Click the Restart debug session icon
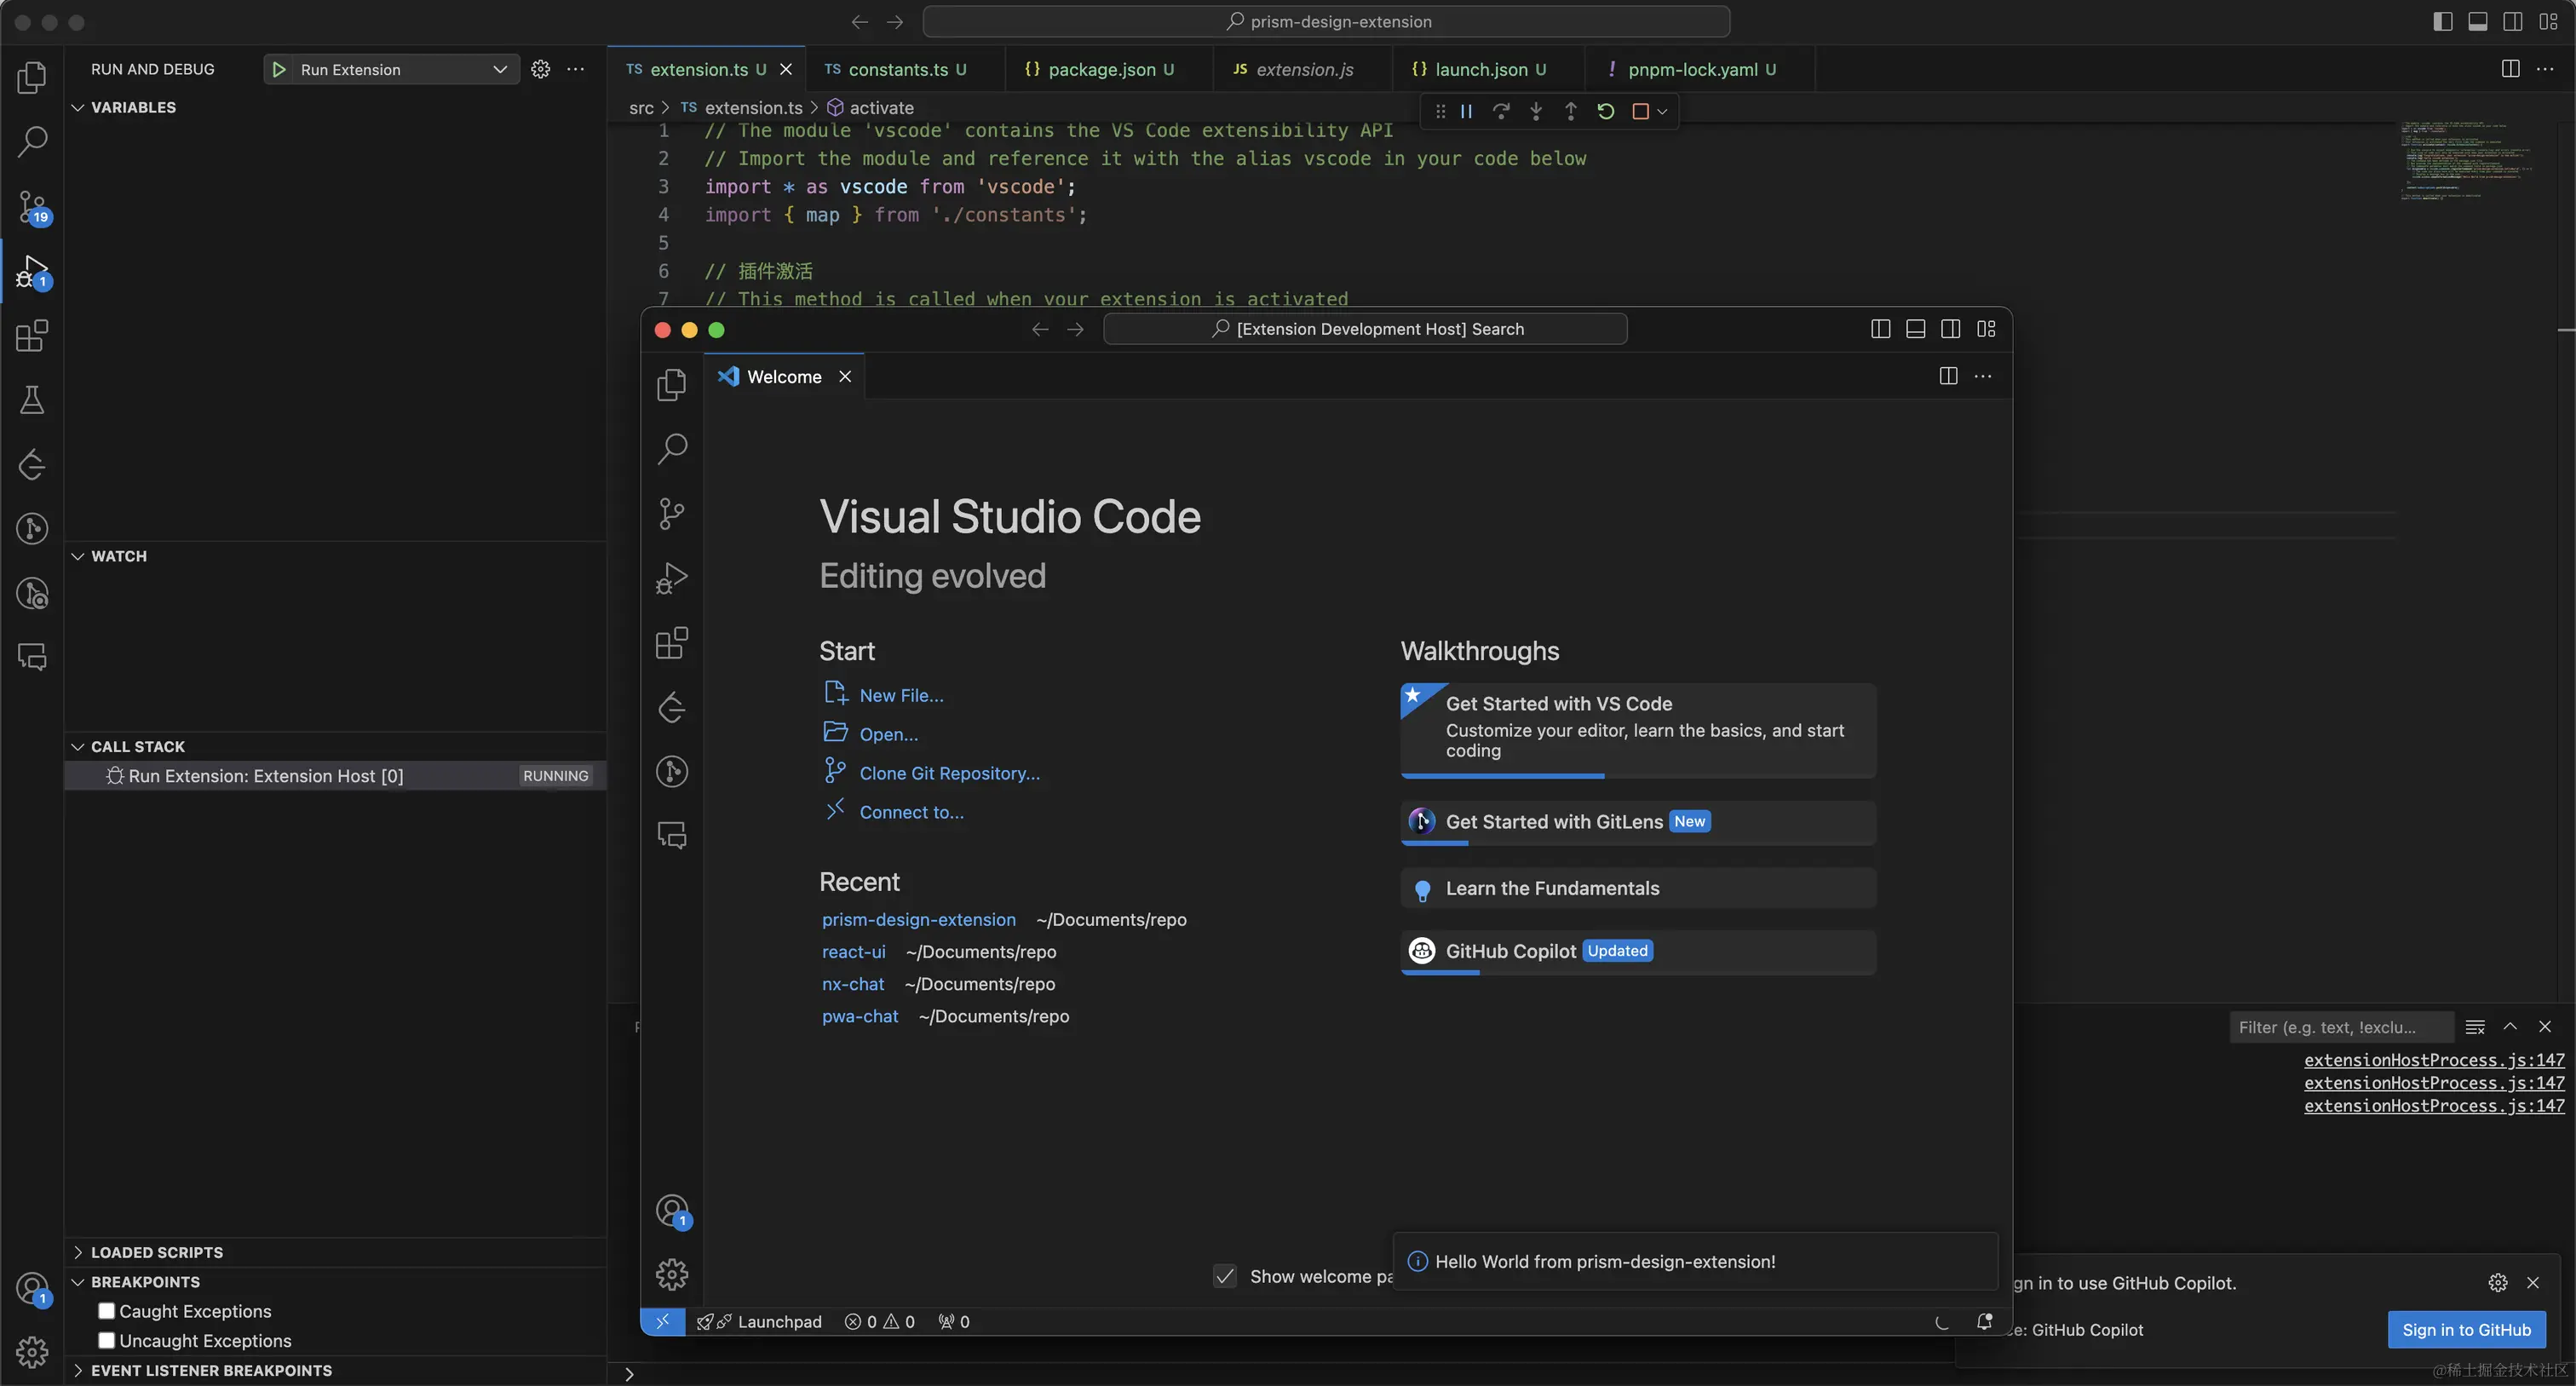 [1605, 112]
